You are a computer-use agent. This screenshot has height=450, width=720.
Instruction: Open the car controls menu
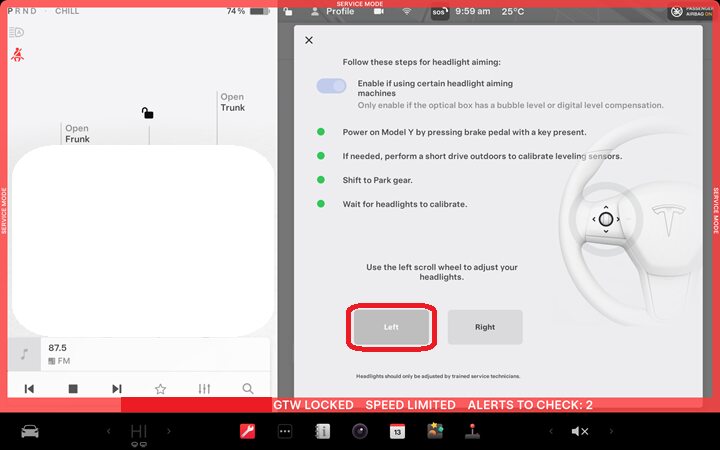click(x=30, y=431)
